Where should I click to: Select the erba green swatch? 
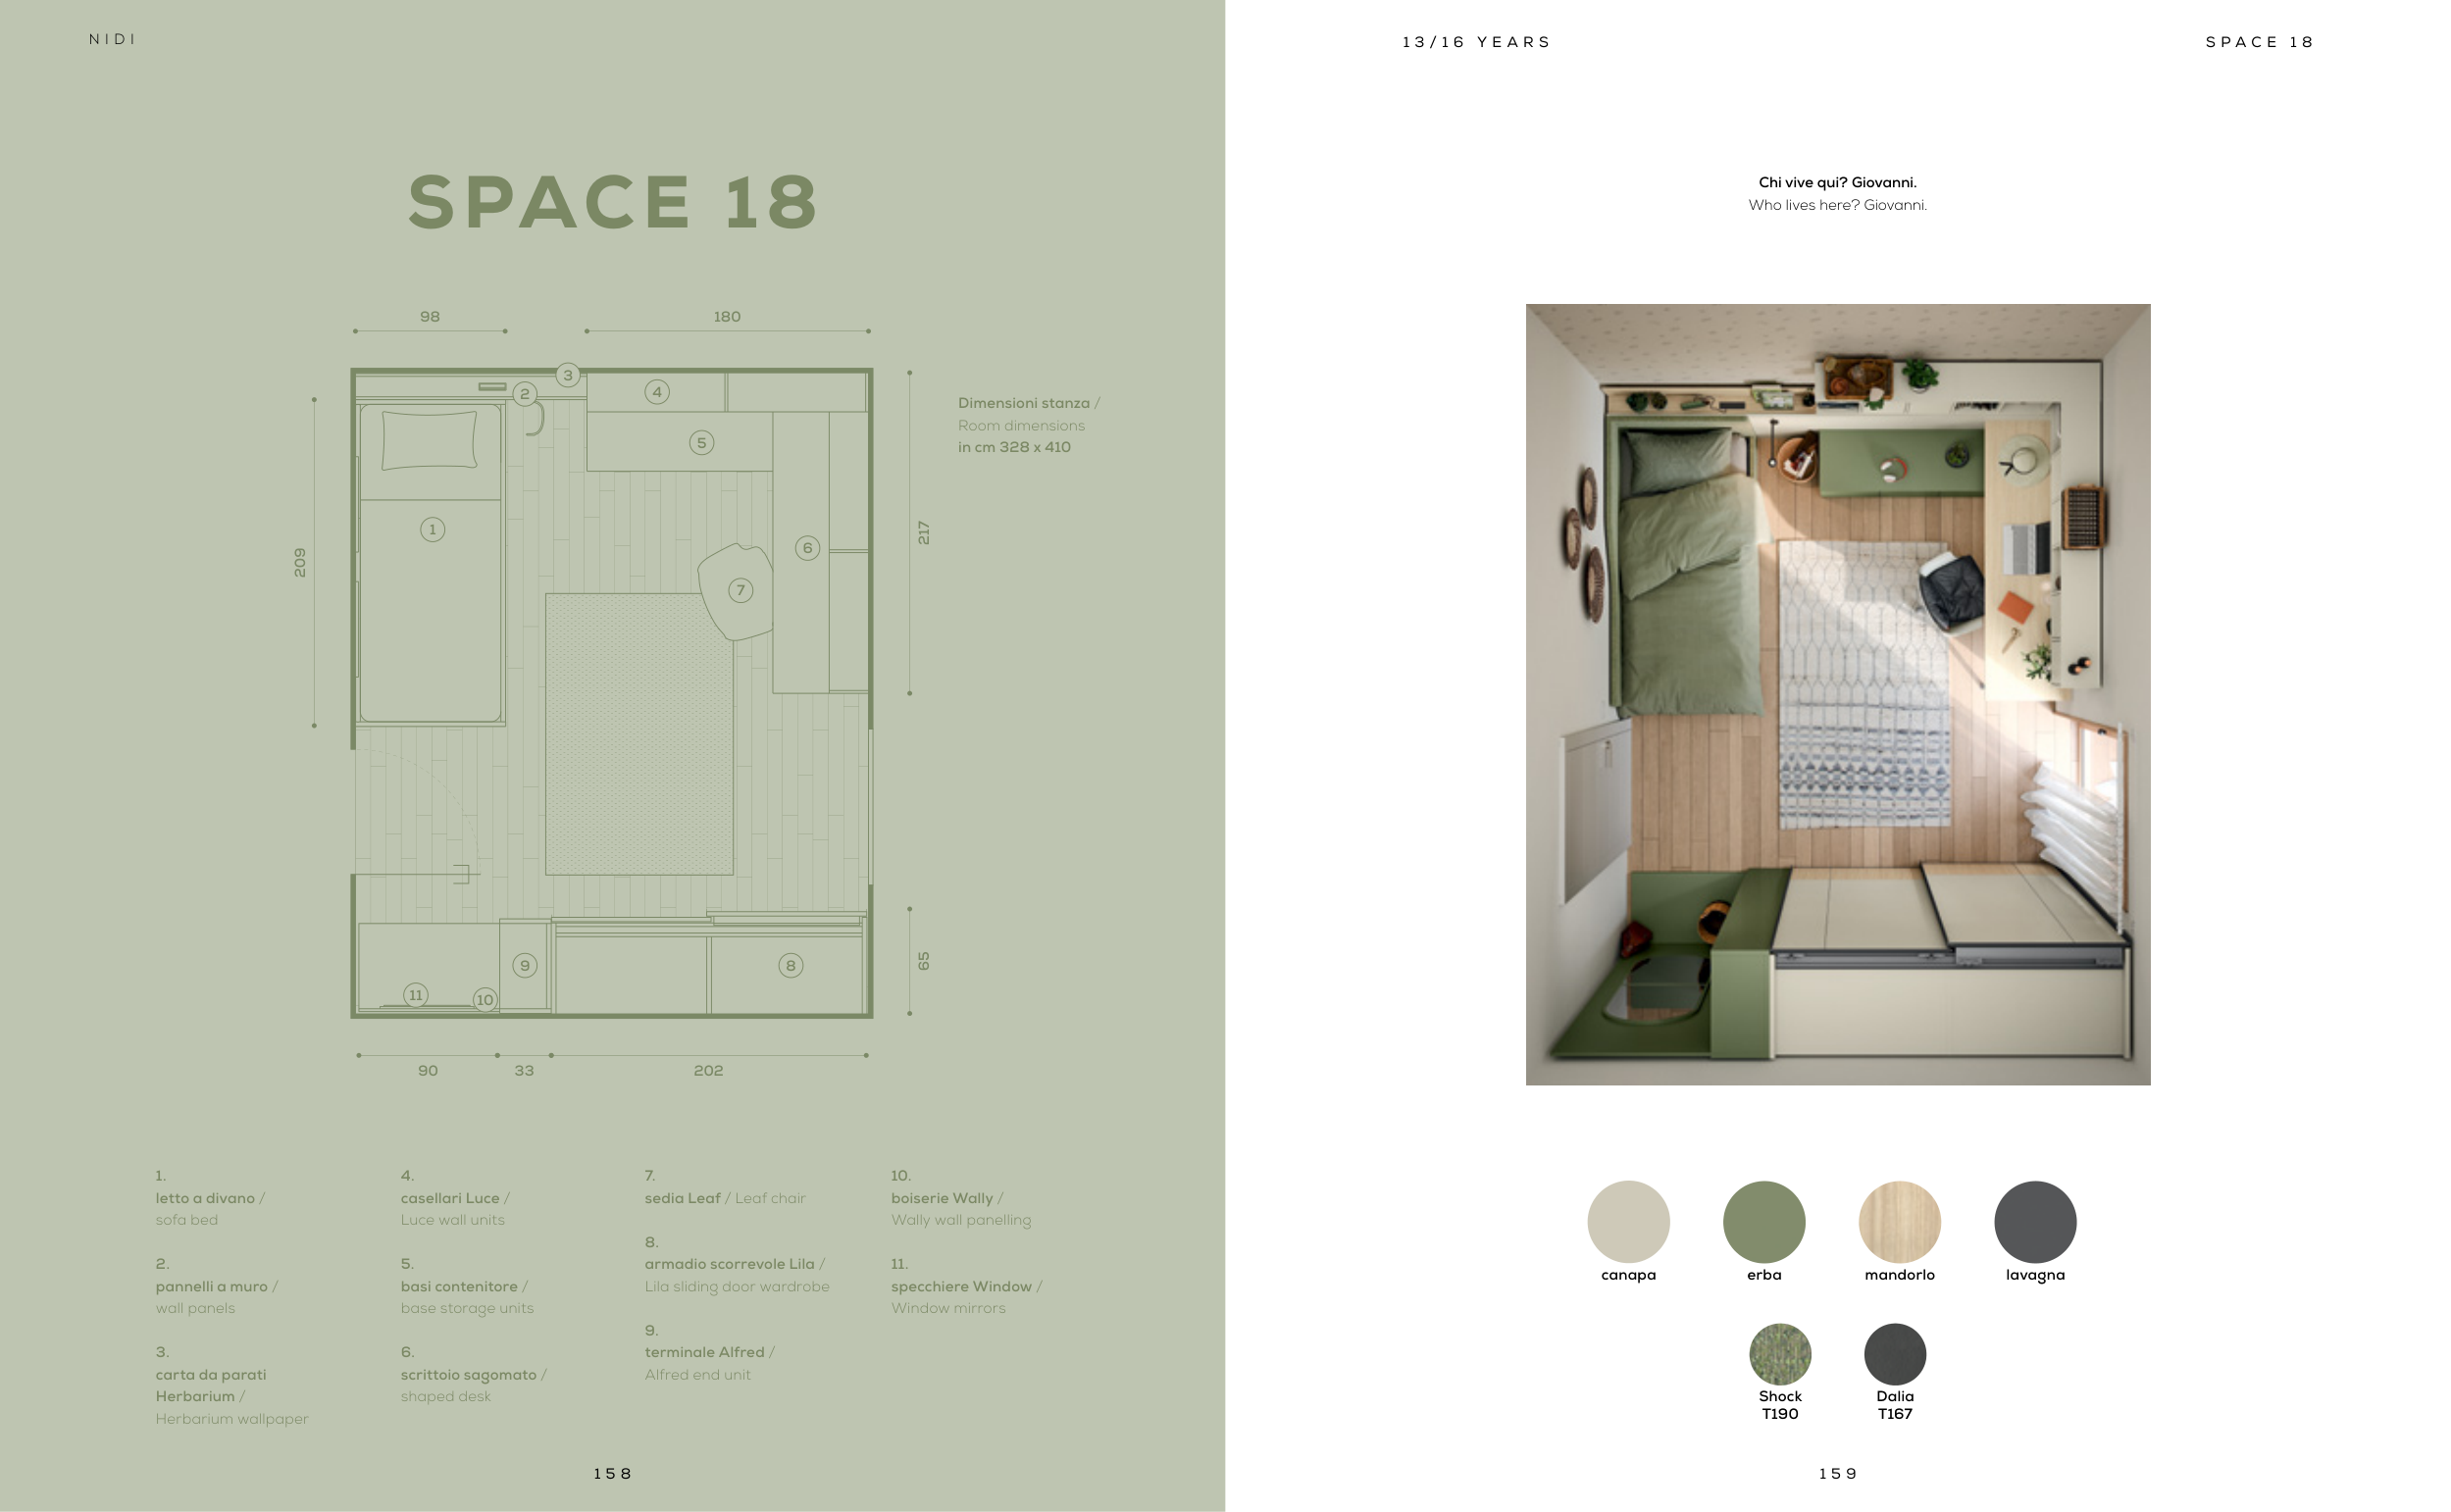click(1763, 1221)
